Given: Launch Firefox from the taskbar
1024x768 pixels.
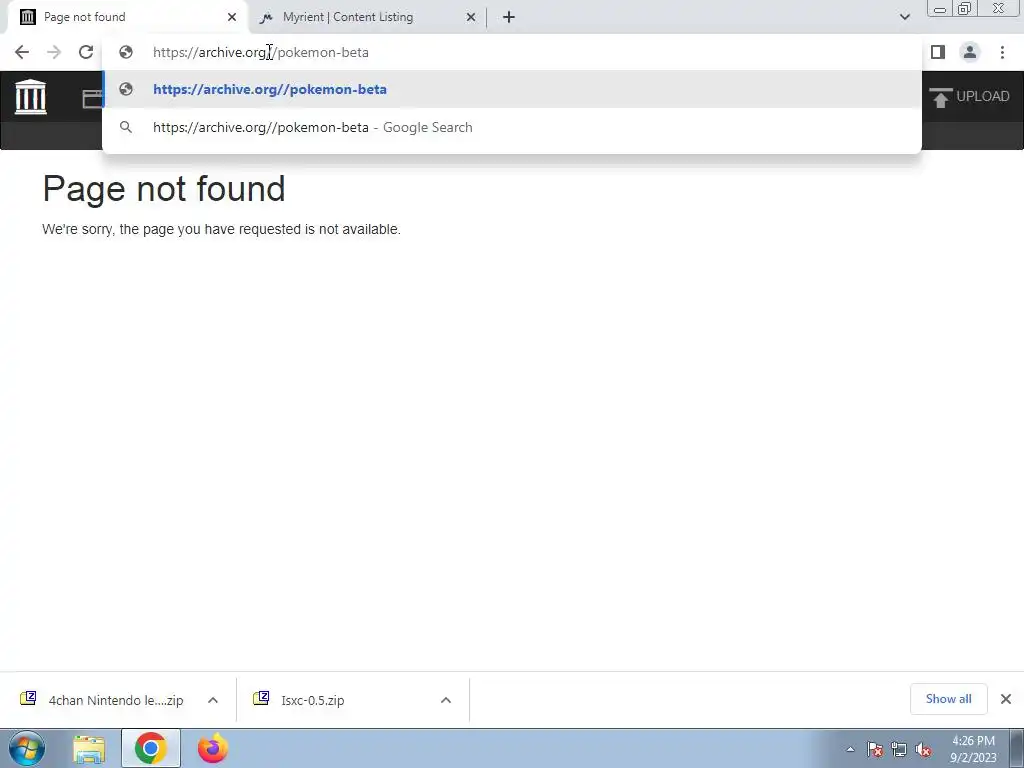Looking at the screenshot, I should tap(213, 748).
